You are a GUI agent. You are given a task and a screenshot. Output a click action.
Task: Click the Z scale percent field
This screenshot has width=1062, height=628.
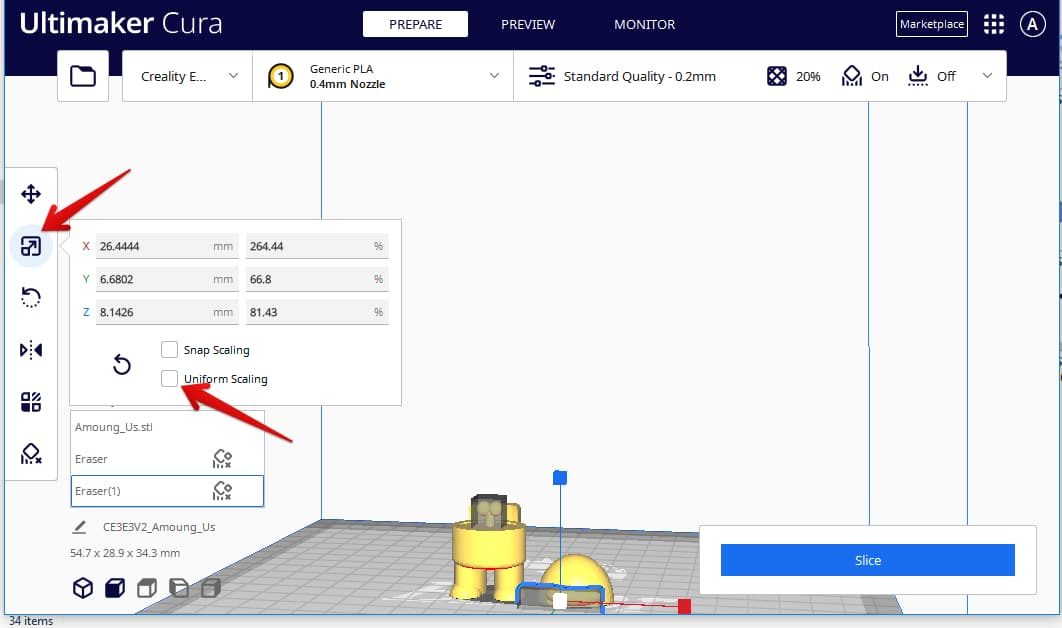[x=317, y=312]
